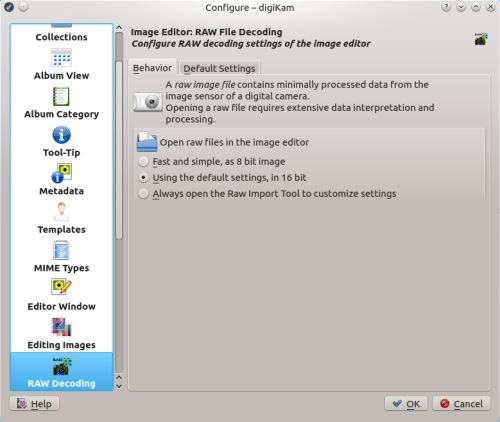
Task: Click the title bar help question icon
Action: 446,7
